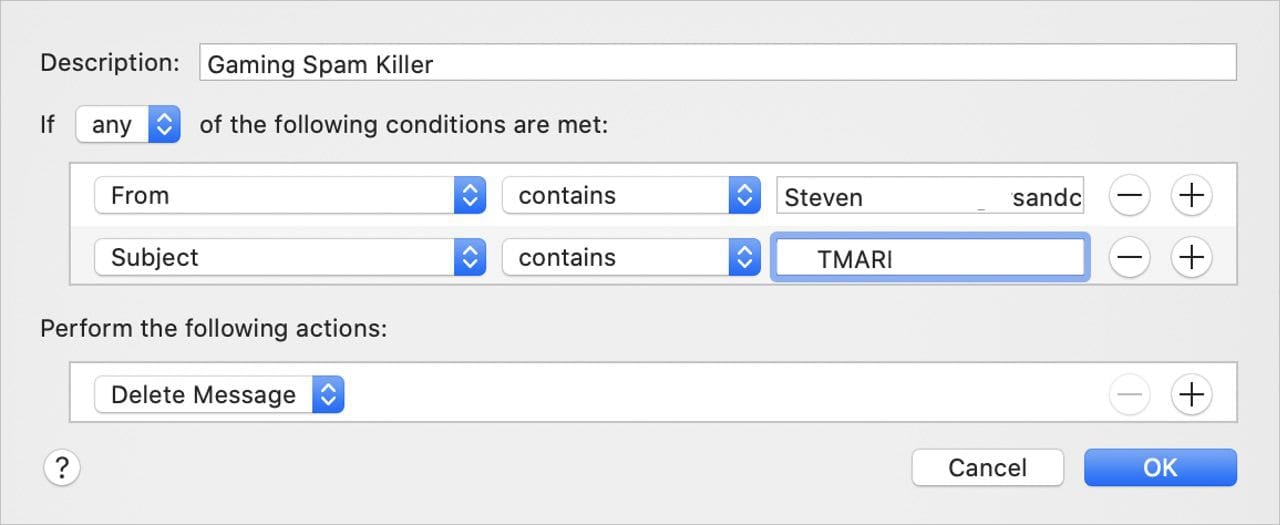Click the help question mark icon
The image size is (1280, 525).
62,467
